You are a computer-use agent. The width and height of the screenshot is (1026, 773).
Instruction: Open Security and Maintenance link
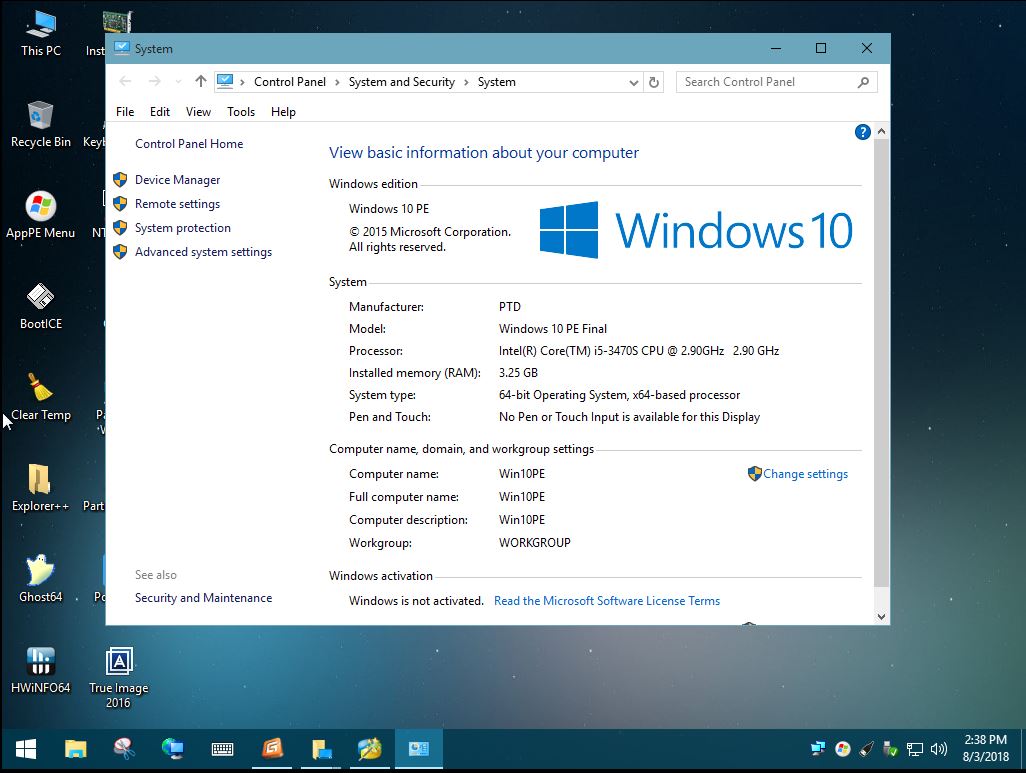[203, 598]
